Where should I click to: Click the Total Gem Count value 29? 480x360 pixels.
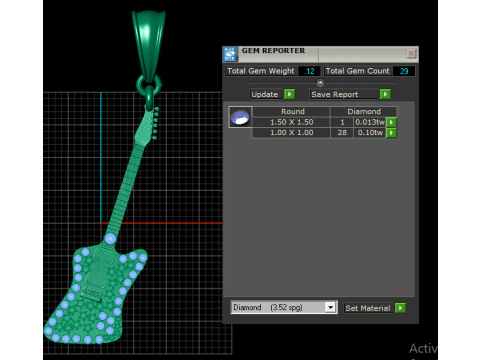click(404, 71)
